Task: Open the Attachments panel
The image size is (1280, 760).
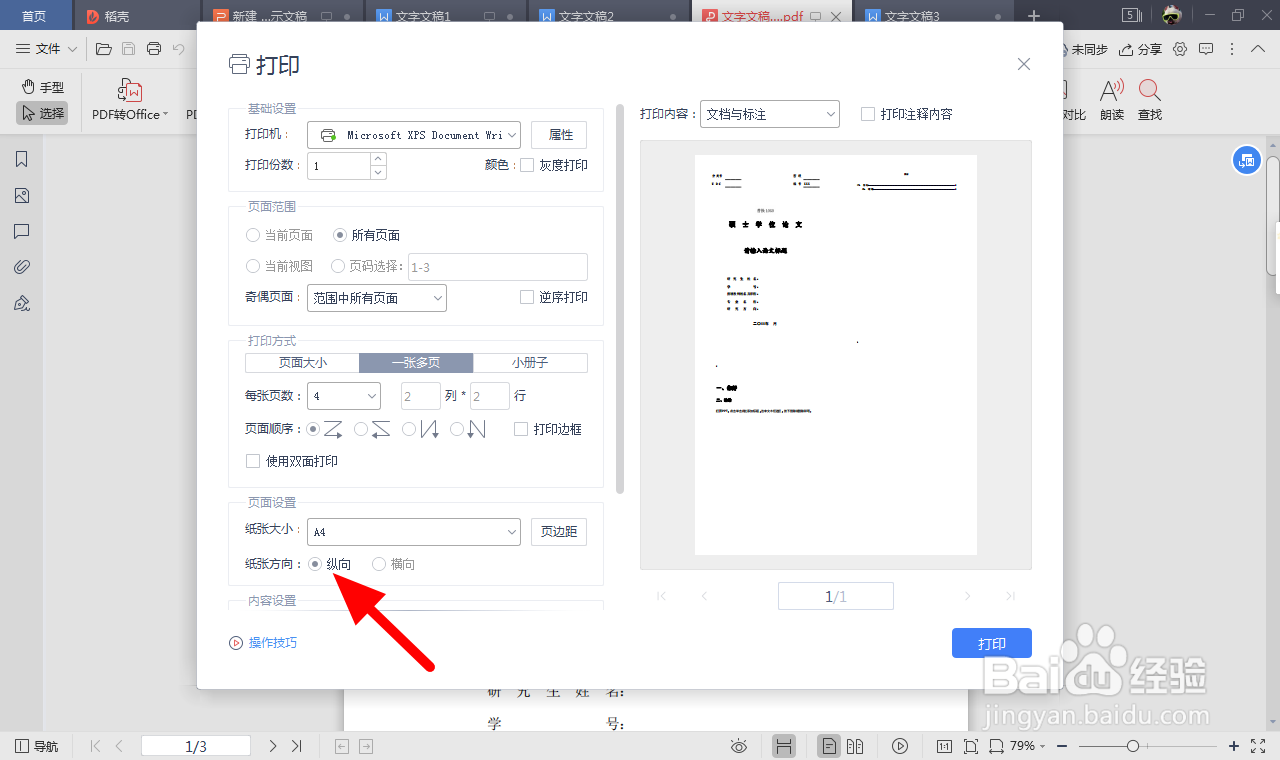Action: click(22, 266)
